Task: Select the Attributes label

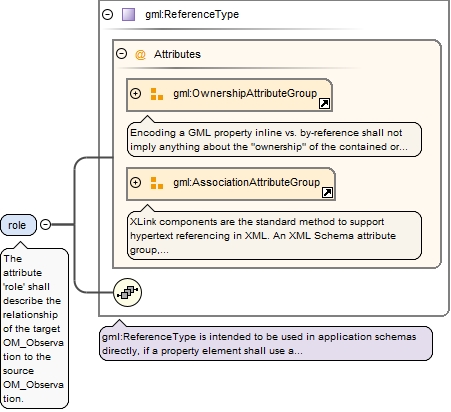Action: 177,54
